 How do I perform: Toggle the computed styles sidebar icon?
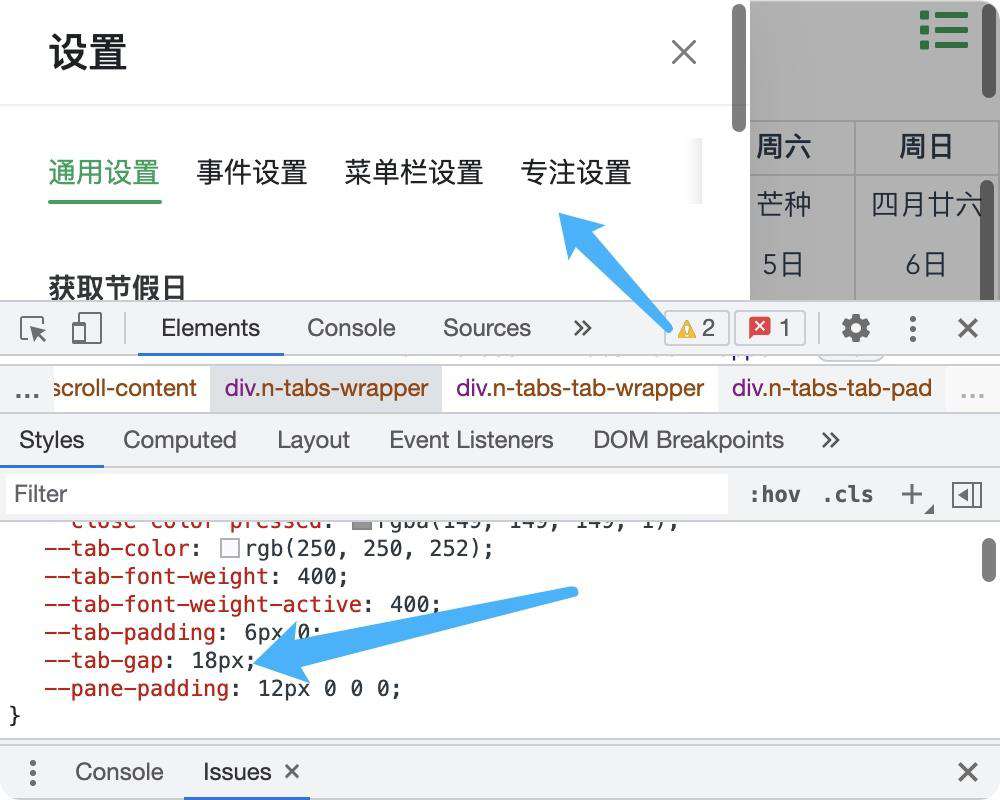[966, 495]
